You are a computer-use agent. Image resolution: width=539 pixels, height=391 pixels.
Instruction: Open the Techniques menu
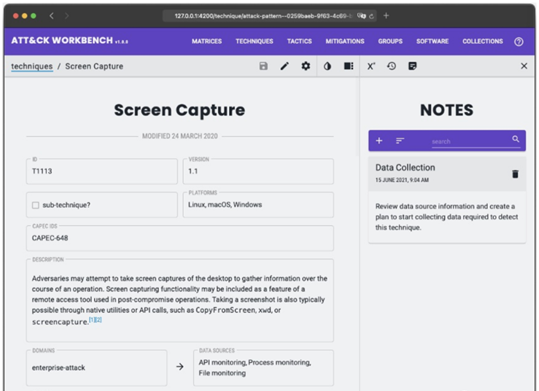pyautogui.click(x=254, y=41)
